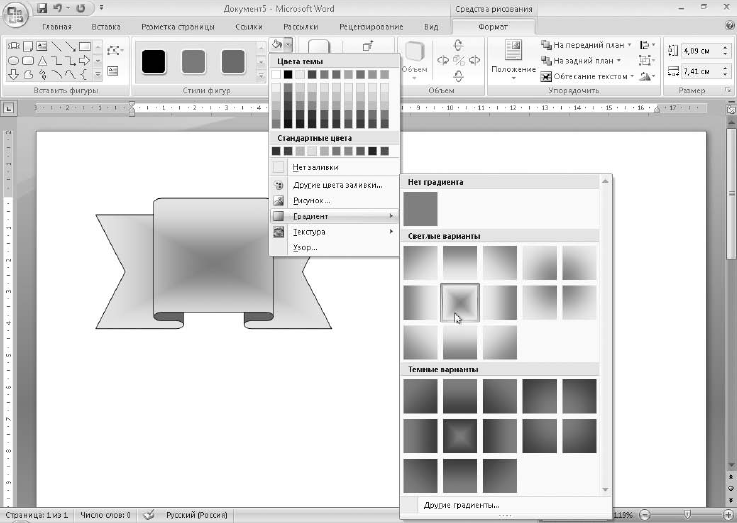Open the Office button menu
This screenshot has width=737, height=523.
tap(16, 15)
